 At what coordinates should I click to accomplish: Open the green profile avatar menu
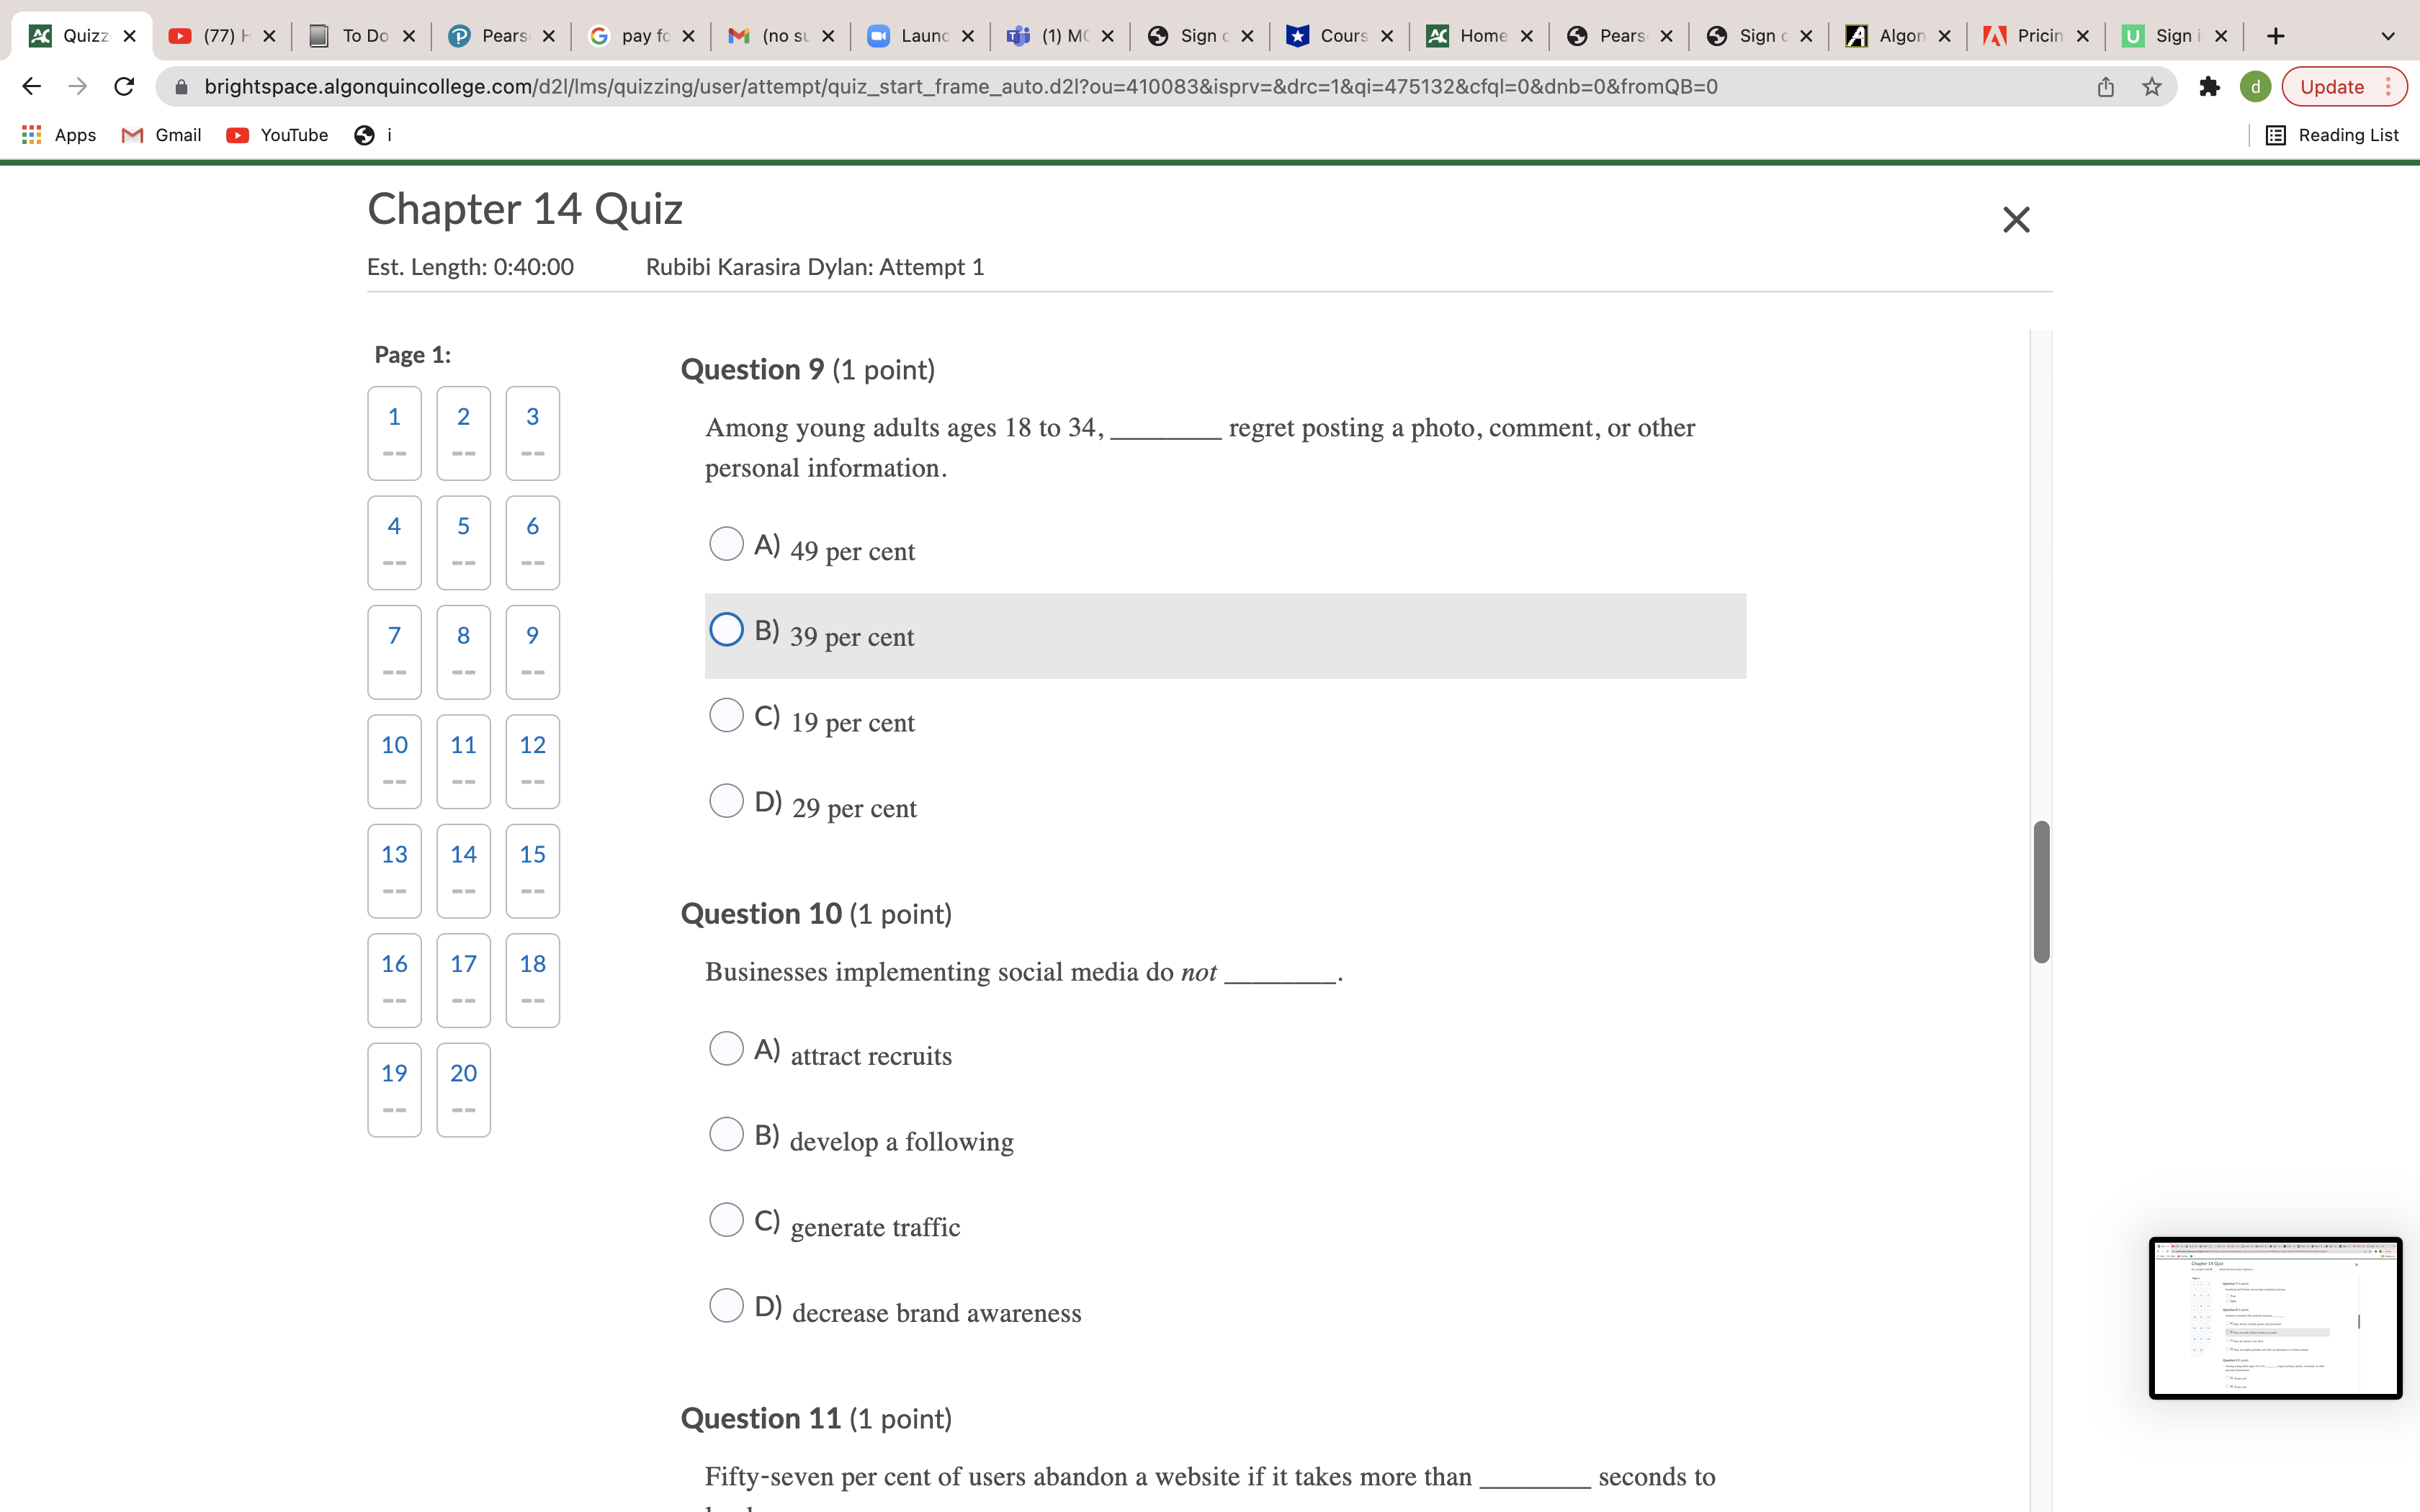coord(2255,87)
